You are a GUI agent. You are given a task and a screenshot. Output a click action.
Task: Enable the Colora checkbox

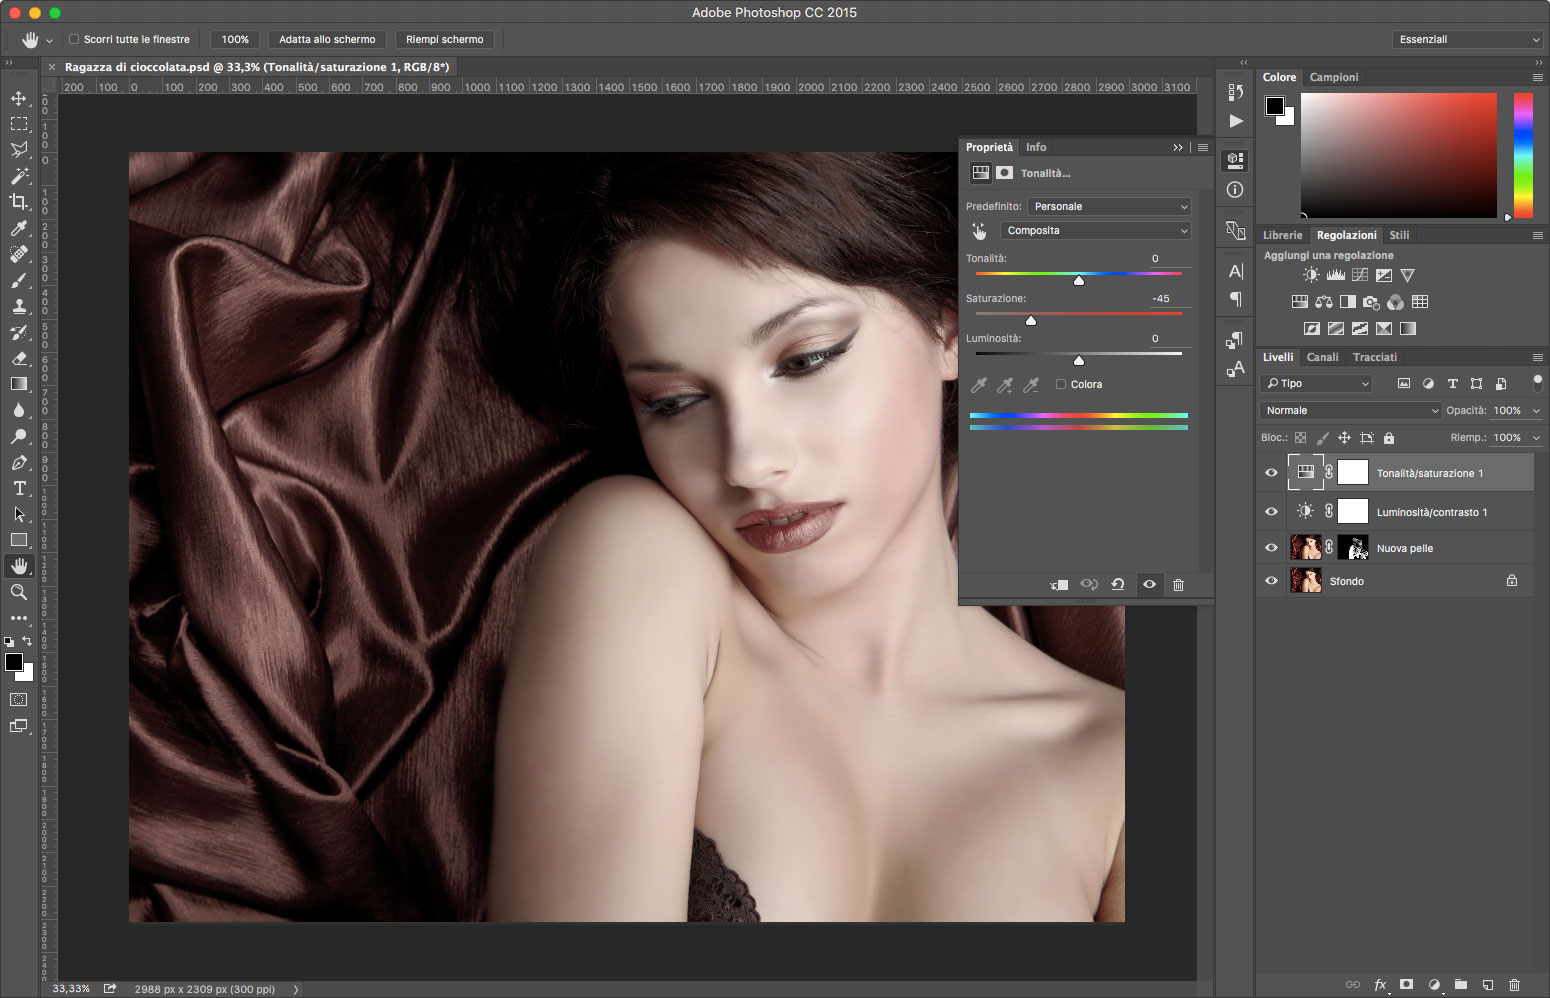coord(1061,384)
